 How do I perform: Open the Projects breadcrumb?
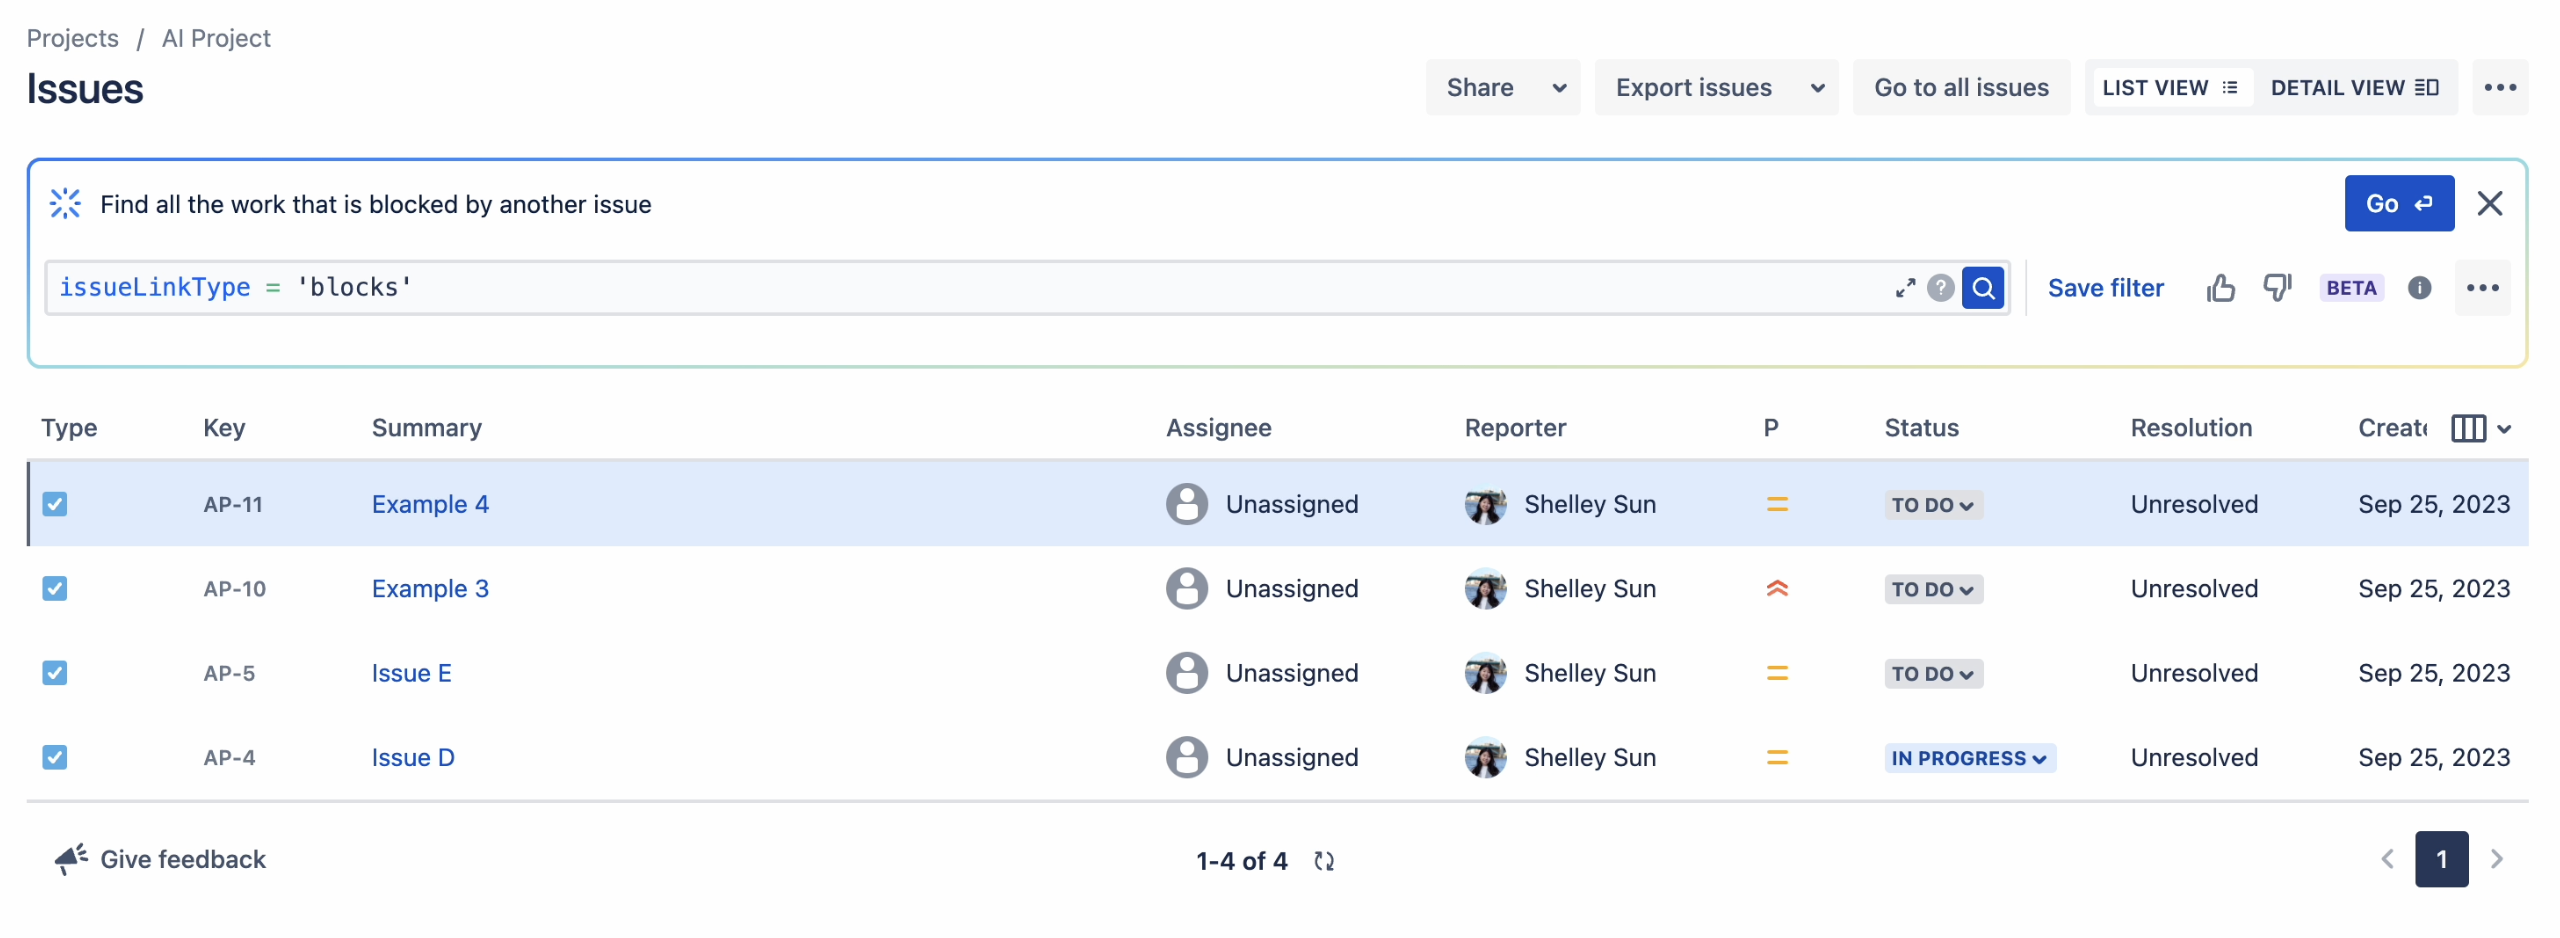[72, 38]
